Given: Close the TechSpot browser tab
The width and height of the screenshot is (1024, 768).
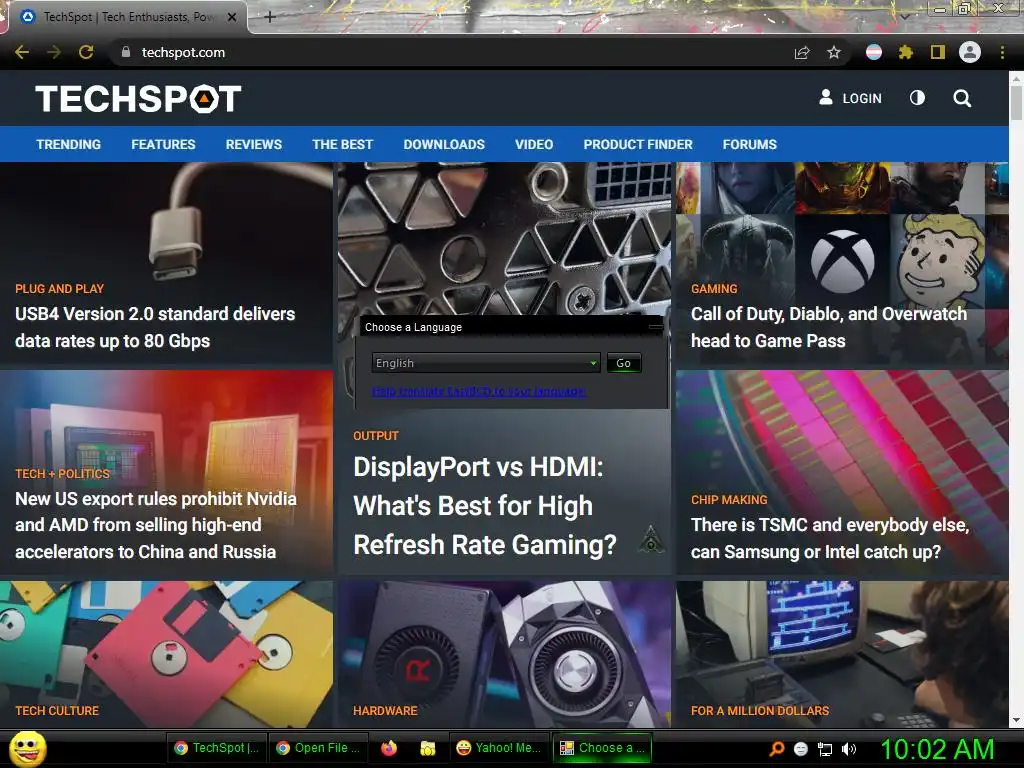Looking at the screenshot, I should [232, 18].
